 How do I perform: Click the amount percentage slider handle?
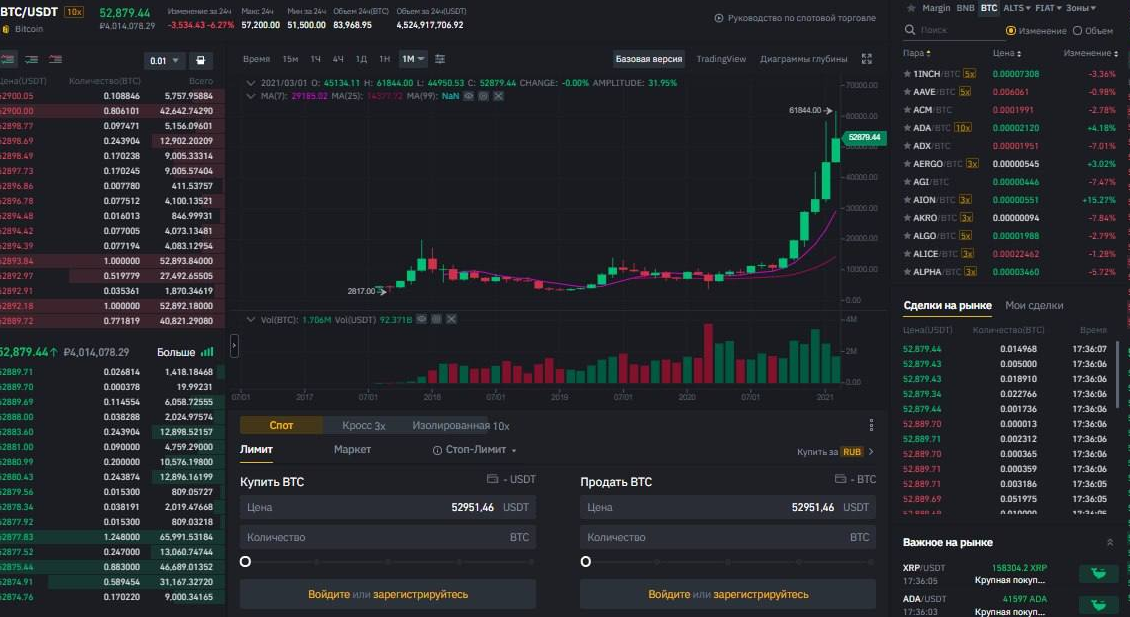(246, 562)
